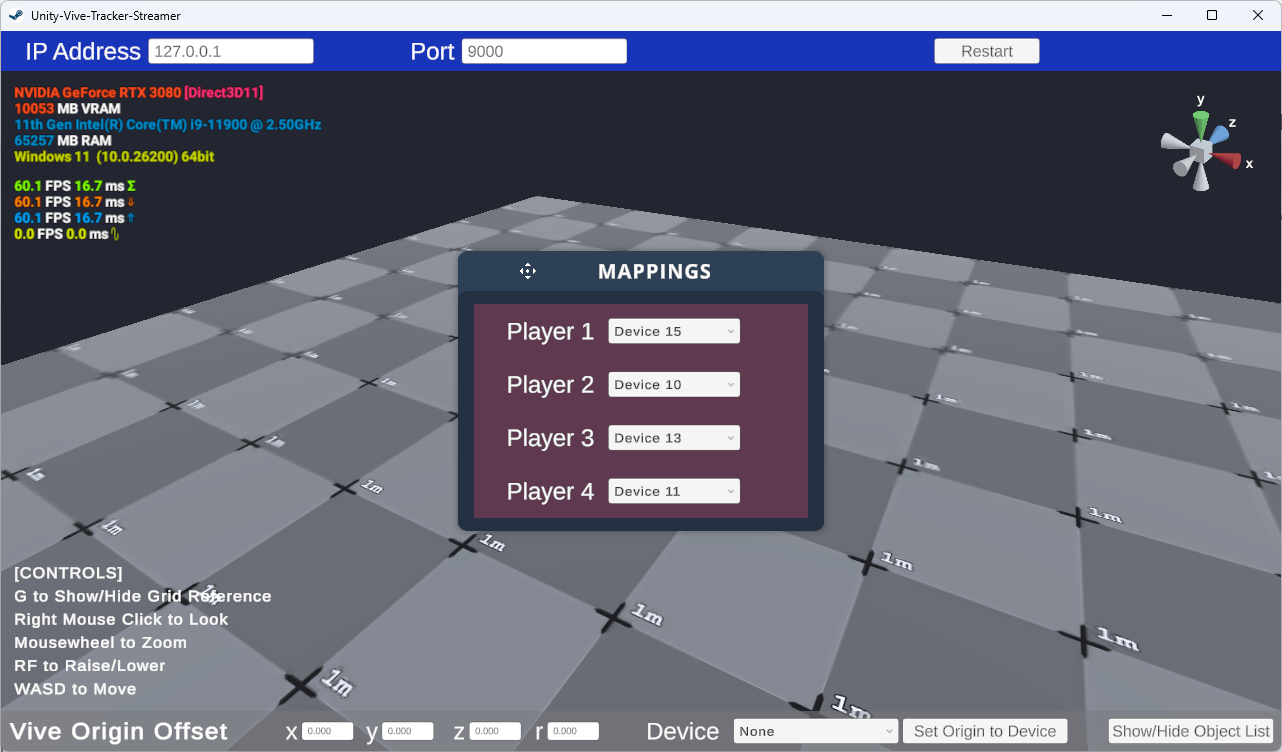Click 'G to Show/Hide Grid Reference' text

click(x=143, y=596)
